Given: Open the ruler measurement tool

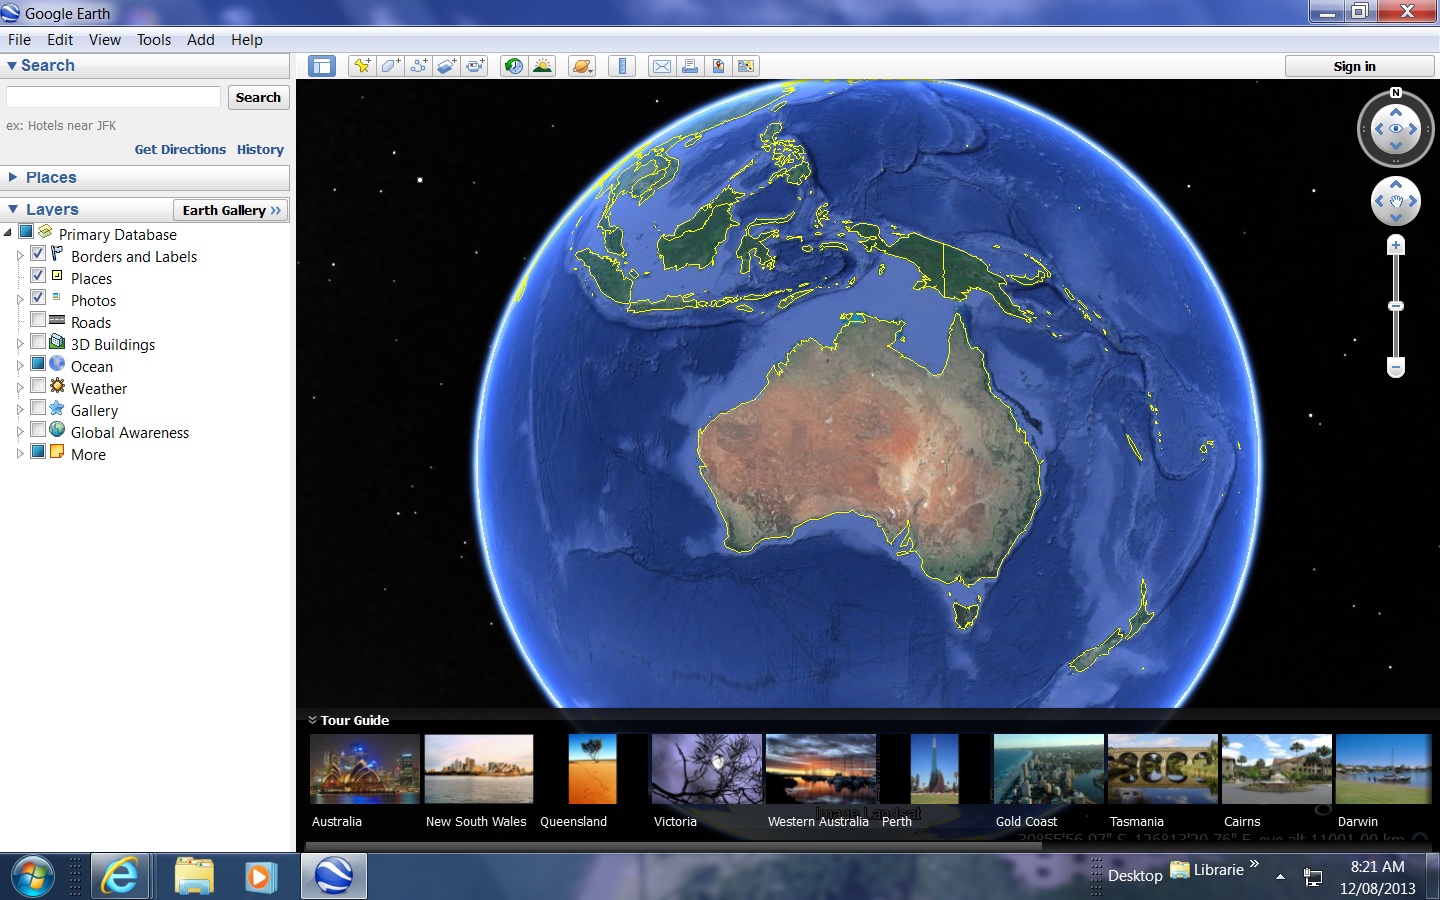Looking at the screenshot, I should (x=622, y=66).
